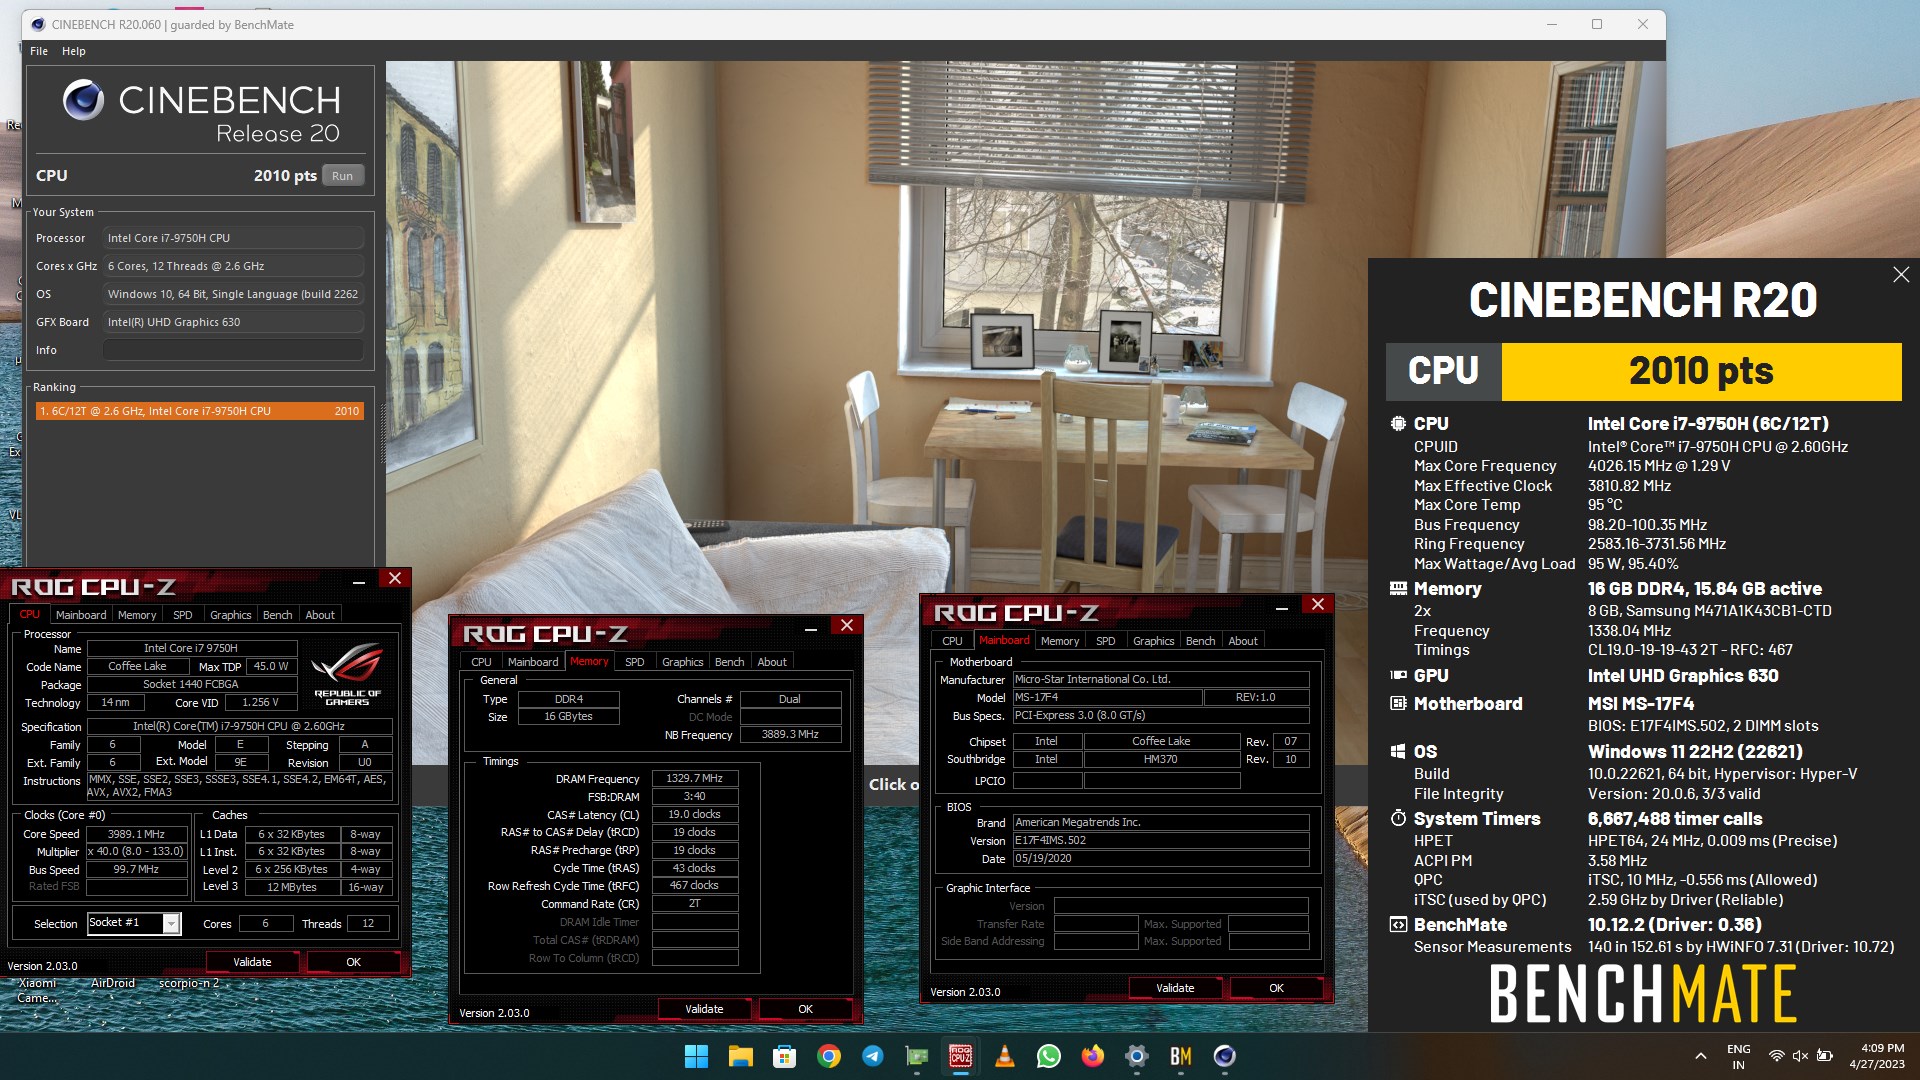Open the Settings gear taskbar icon

tap(1137, 1056)
